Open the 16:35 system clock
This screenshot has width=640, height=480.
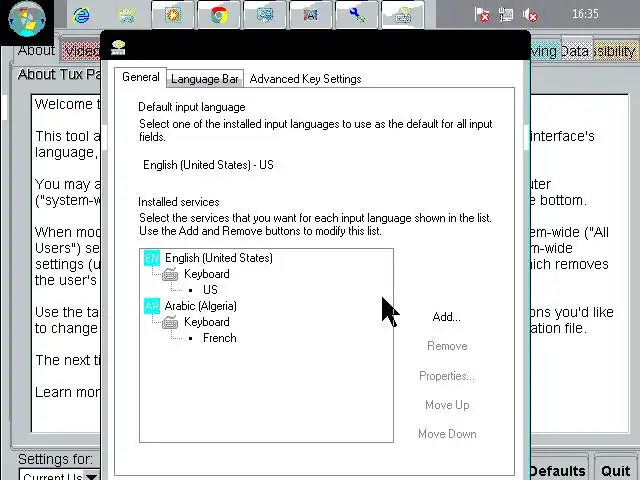pyautogui.click(x=585, y=14)
